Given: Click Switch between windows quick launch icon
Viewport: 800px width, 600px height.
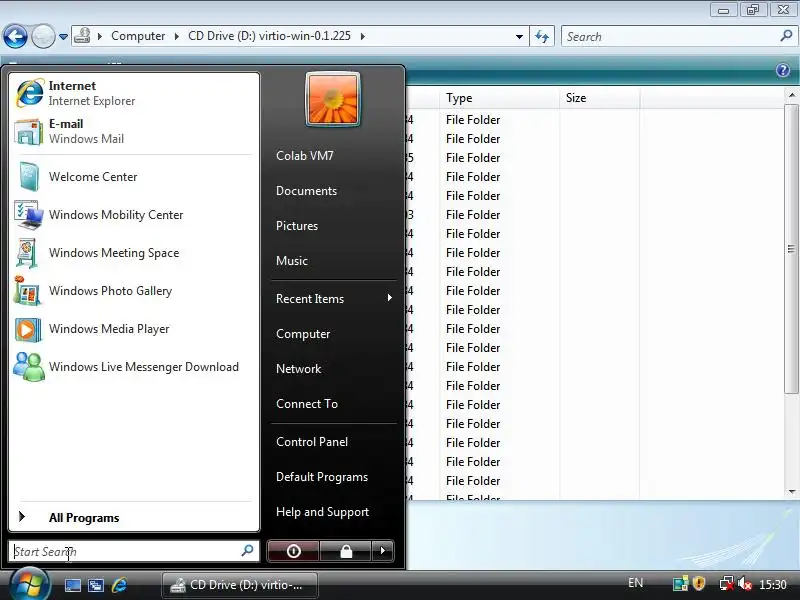Looking at the screenshot, I should coord(96,585).
